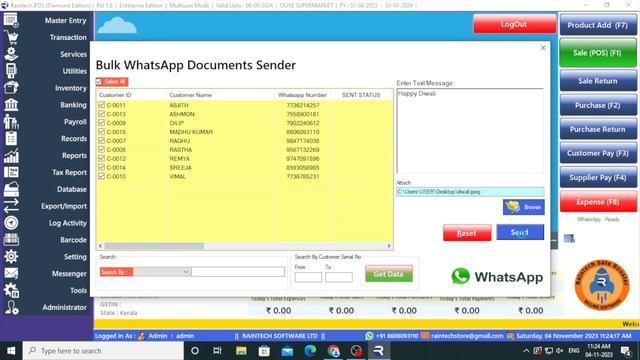The image size is (640, 360).
Task: Open the Messenger menu
Action: (x=69, y=273)
